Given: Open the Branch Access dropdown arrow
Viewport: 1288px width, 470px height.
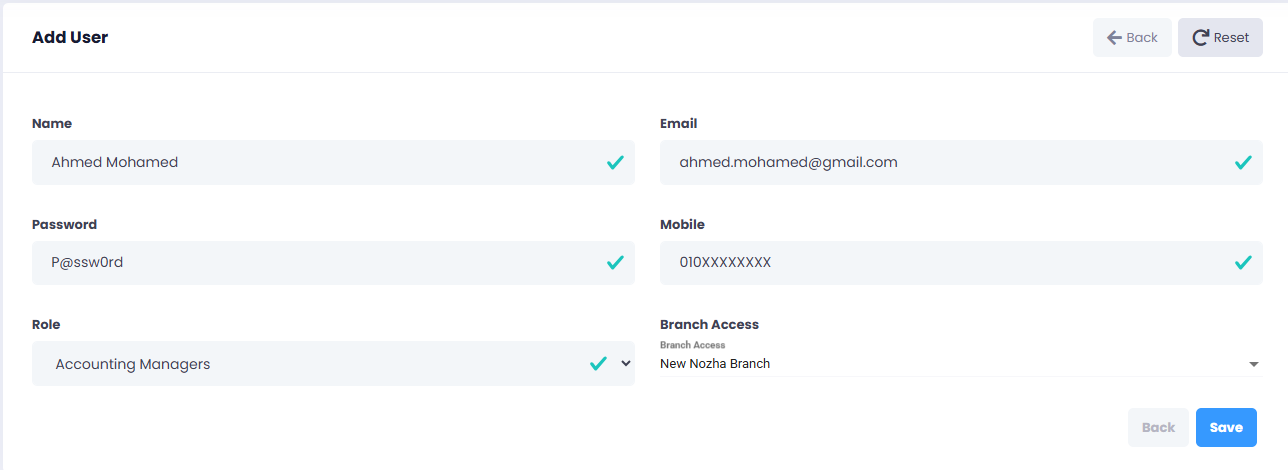Looking at the screenshot, I should click(x=1254, y=365).
